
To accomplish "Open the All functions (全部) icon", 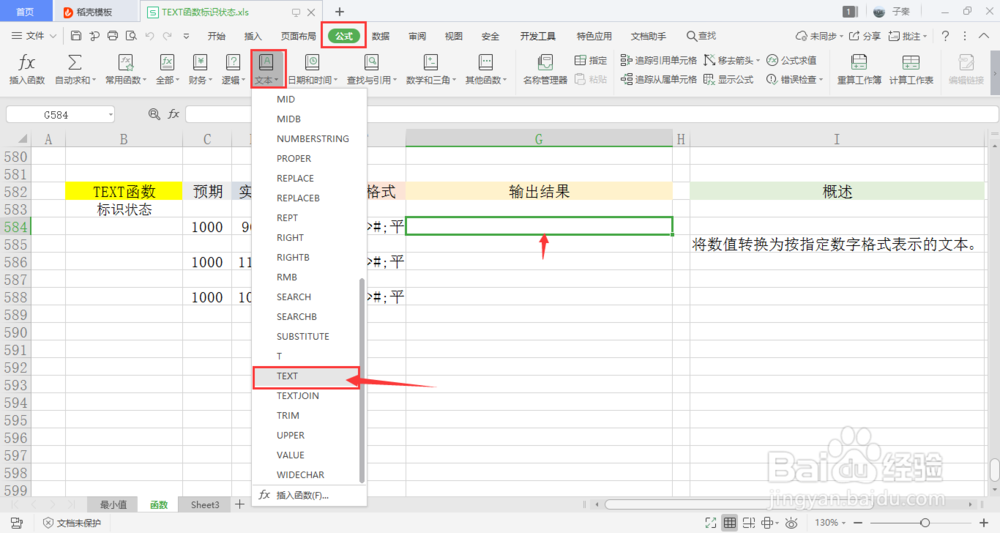I will tap(166, 62).
